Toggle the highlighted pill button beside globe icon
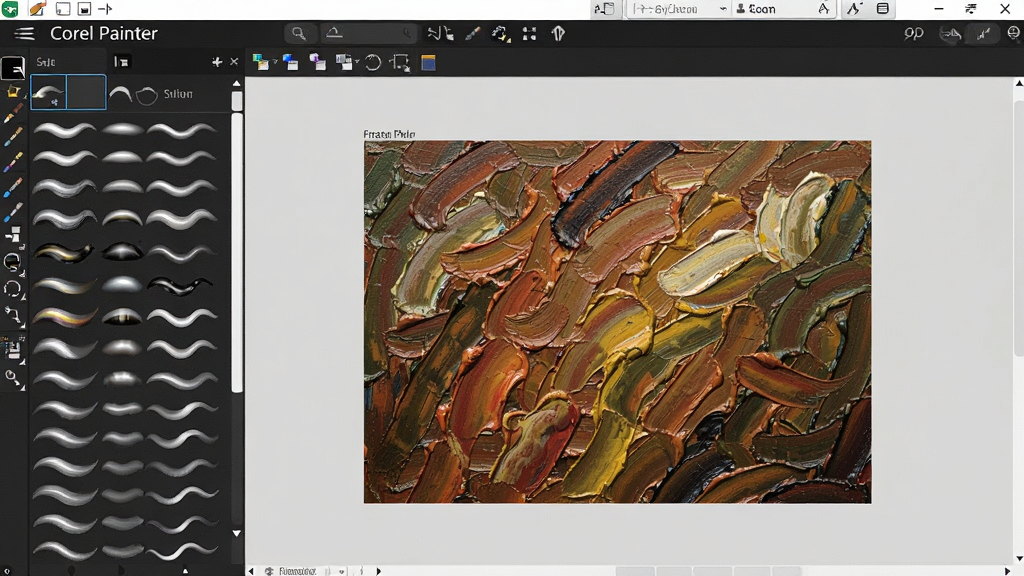This screenshot has width=1024, height=576. point(983,34)
